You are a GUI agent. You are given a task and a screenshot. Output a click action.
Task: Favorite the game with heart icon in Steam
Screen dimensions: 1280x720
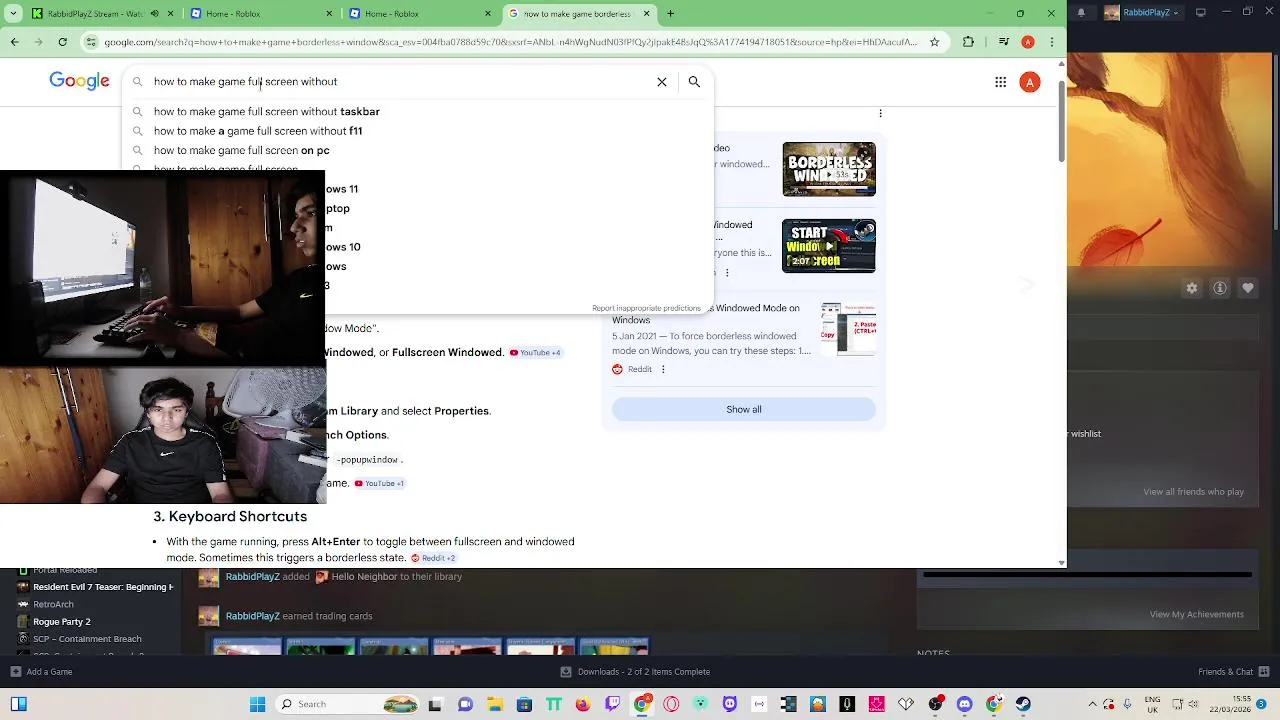click(x=1248, y=288)
